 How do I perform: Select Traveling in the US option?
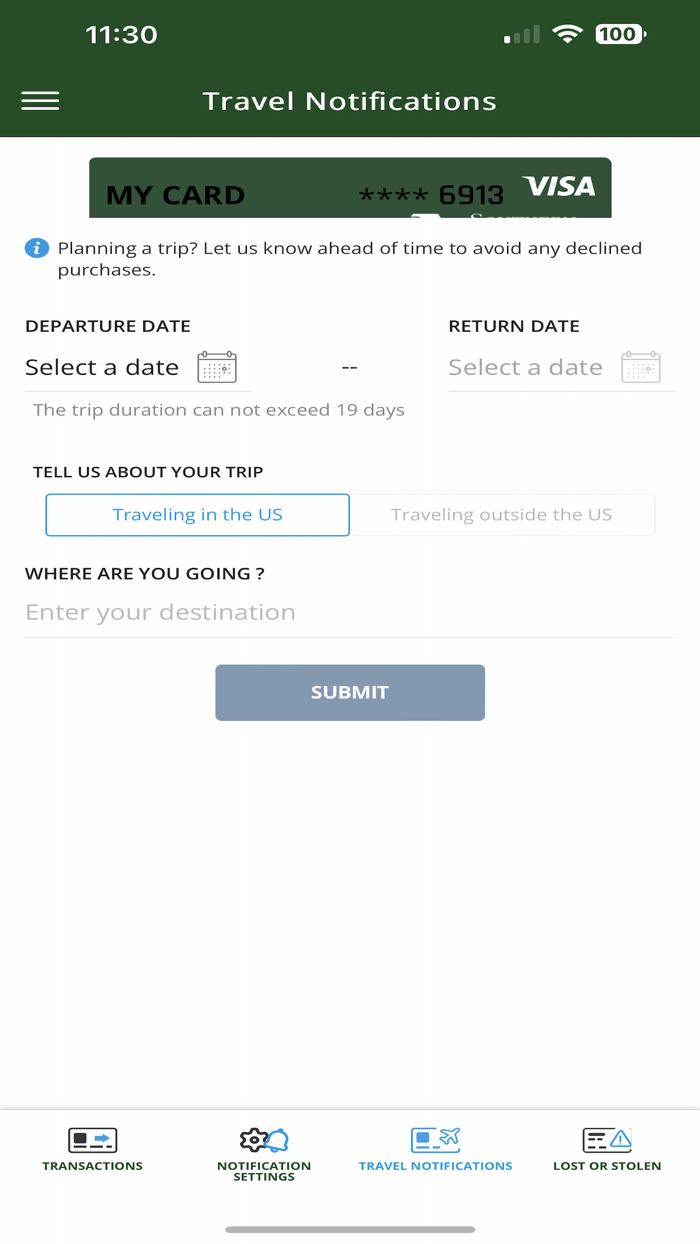pyautogui.click(x=198, y=515)
